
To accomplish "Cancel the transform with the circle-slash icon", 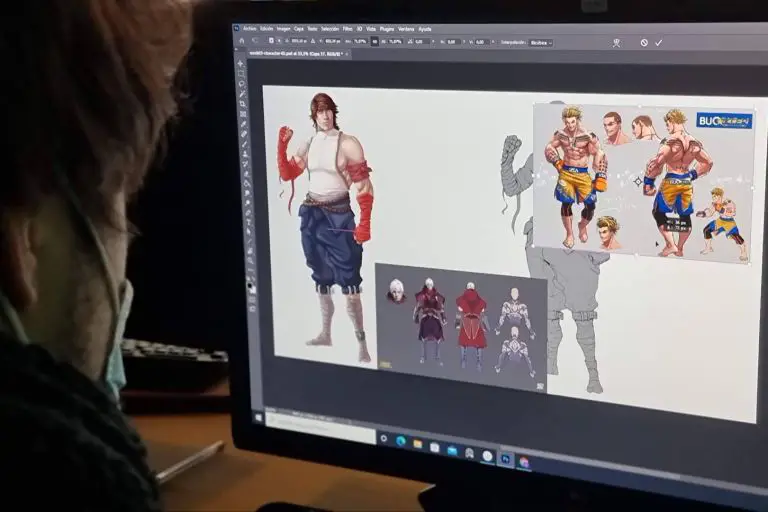I will coord(644,43).
